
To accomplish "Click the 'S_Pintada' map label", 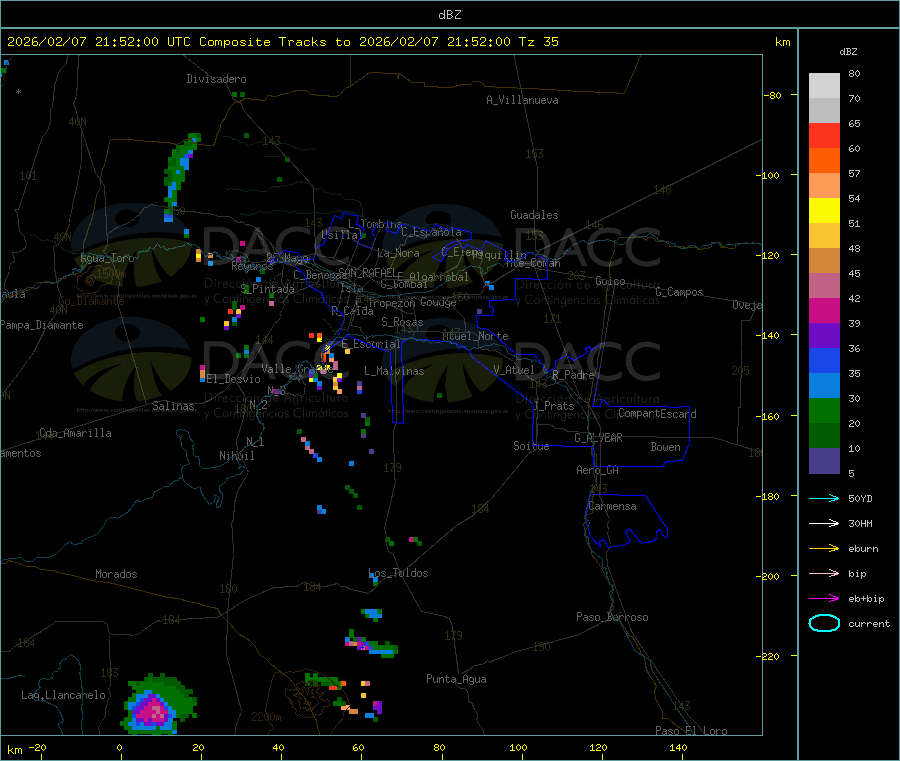I will click(267, 289).
